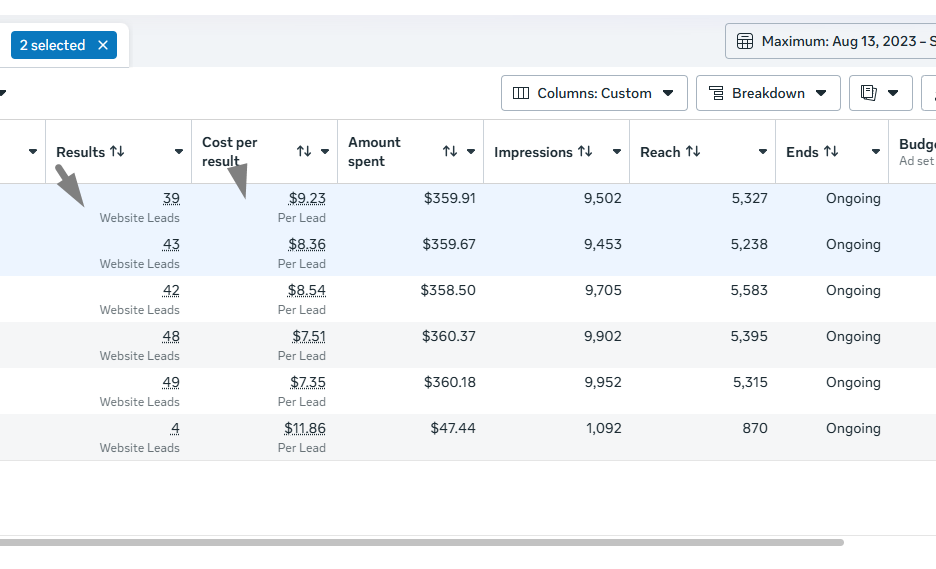Viewport: 936px width, 569px height.
Task: Expand the Results column options caret
Action: pos(178,152)
